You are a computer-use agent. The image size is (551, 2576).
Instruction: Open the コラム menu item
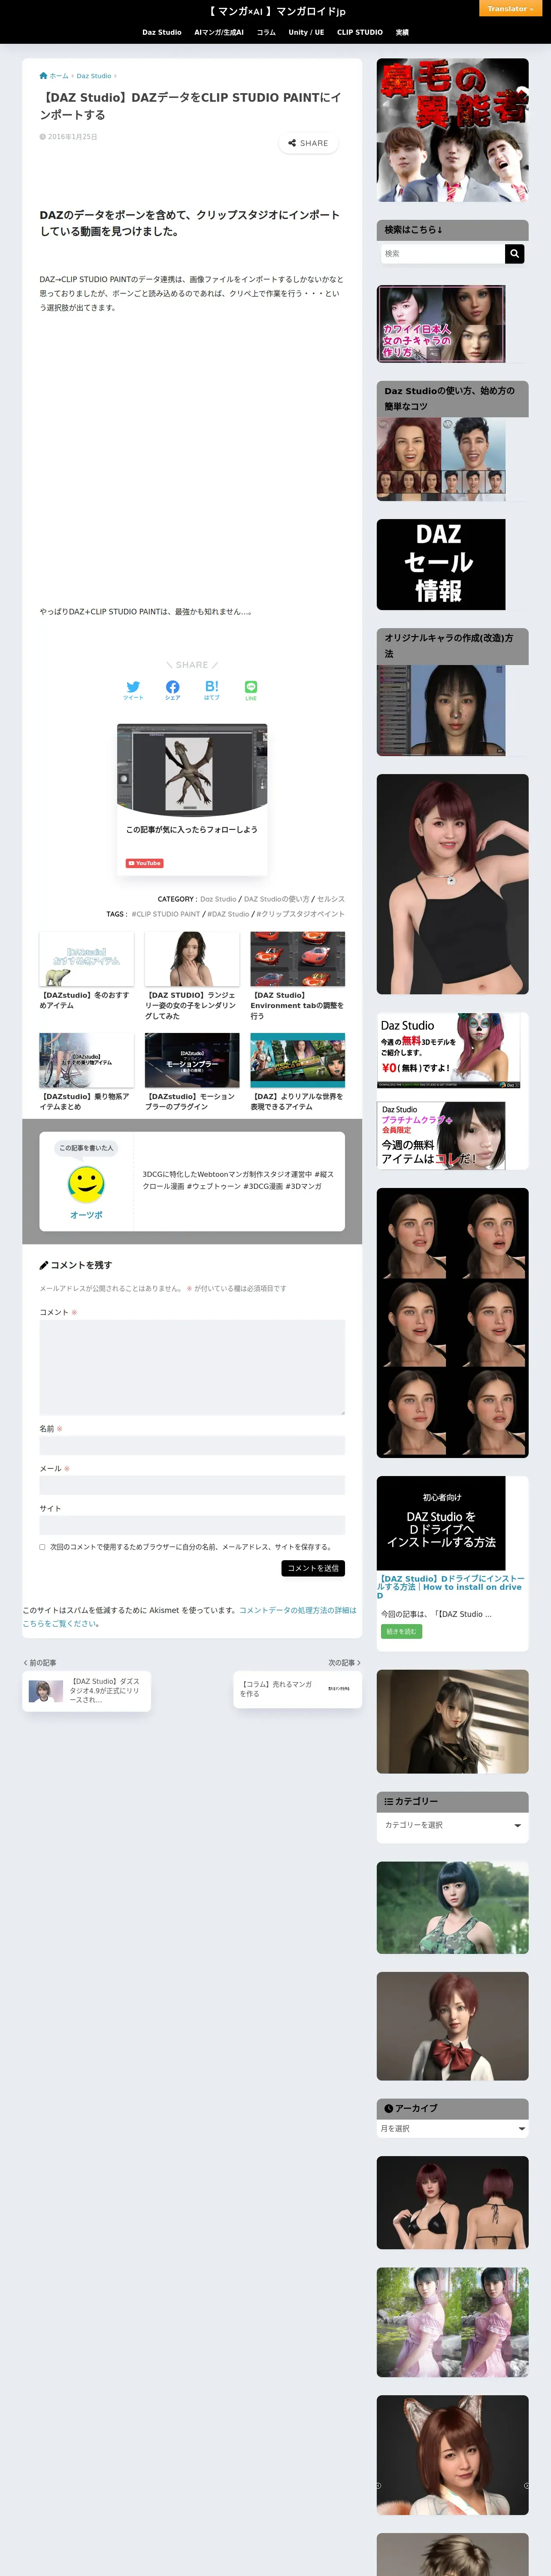coord(266,33)
